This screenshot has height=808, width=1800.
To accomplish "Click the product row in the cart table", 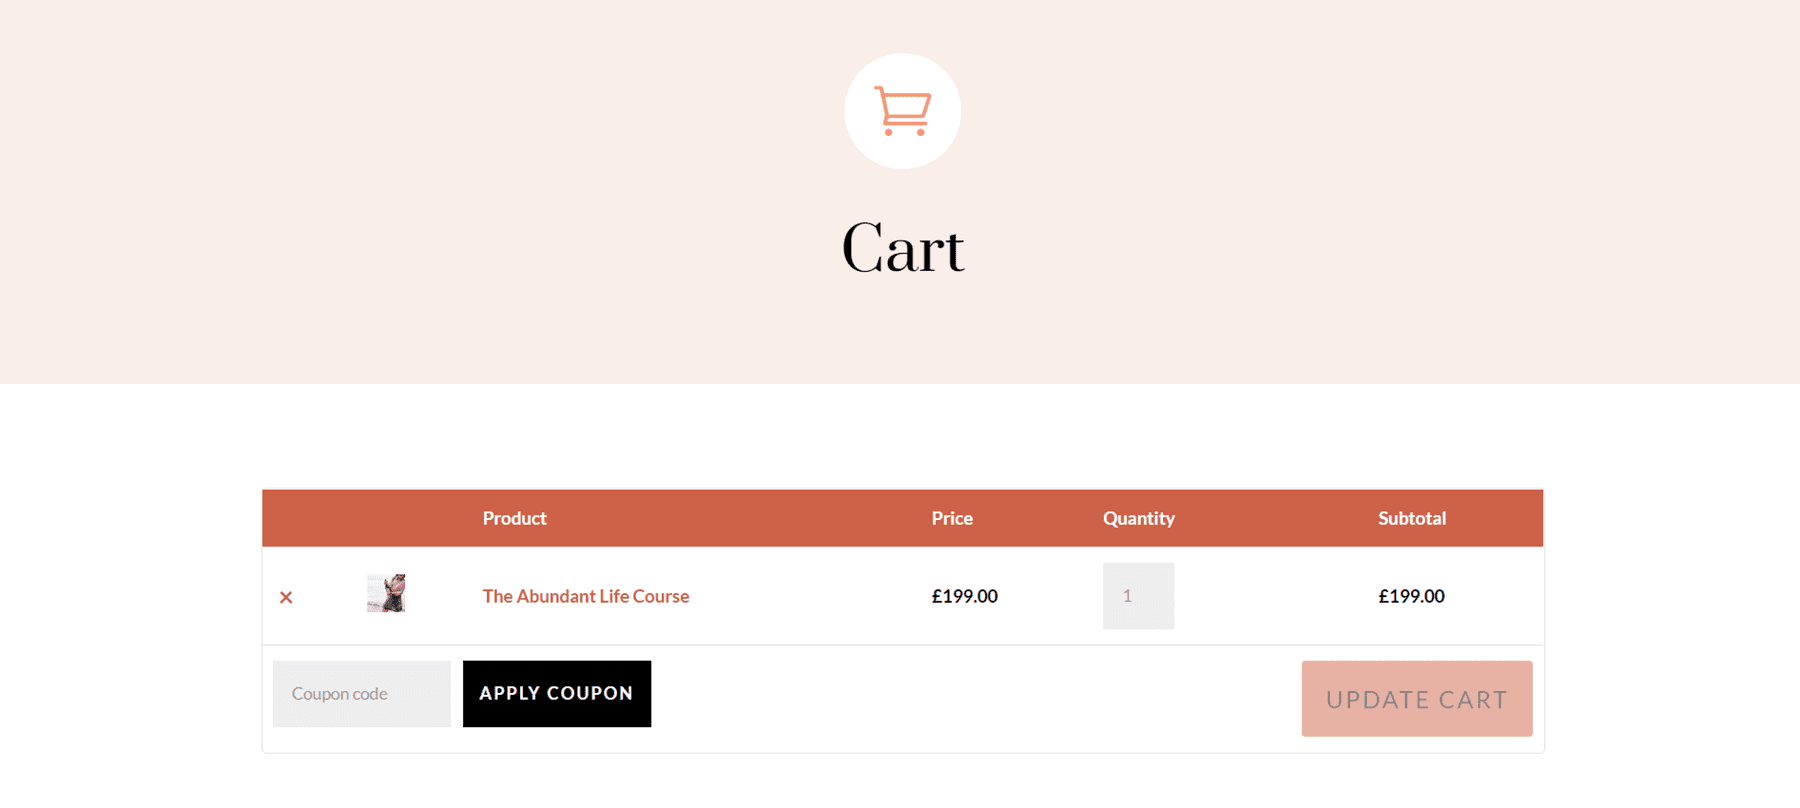I will [800, 595].
